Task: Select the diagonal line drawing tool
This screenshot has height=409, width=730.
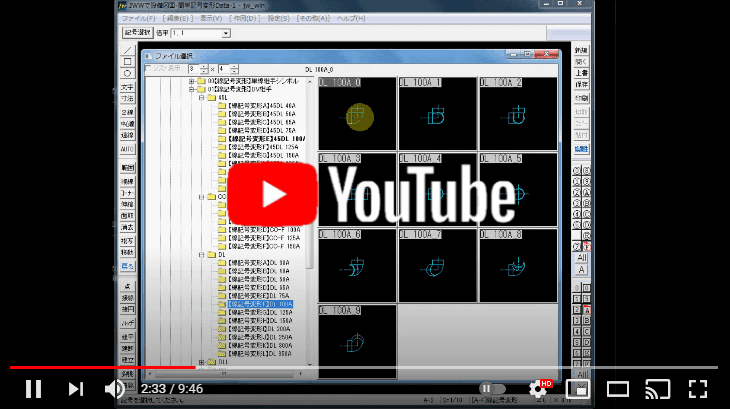Action: coord(127,50)
